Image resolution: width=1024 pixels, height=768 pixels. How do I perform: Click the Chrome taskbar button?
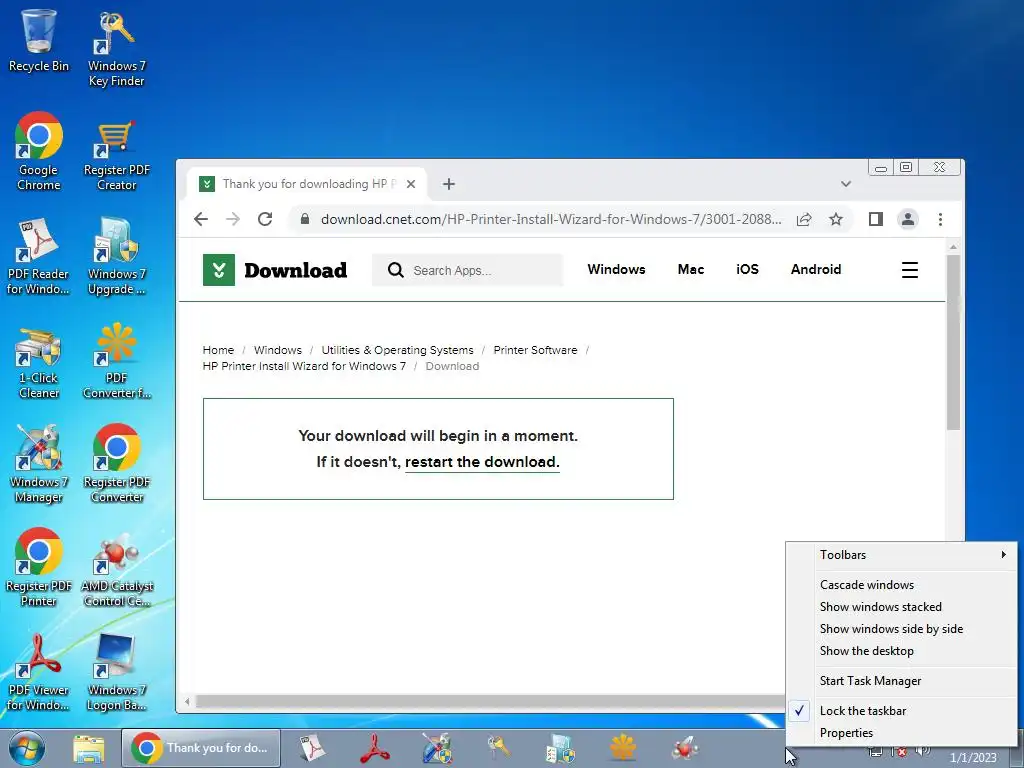201,748
